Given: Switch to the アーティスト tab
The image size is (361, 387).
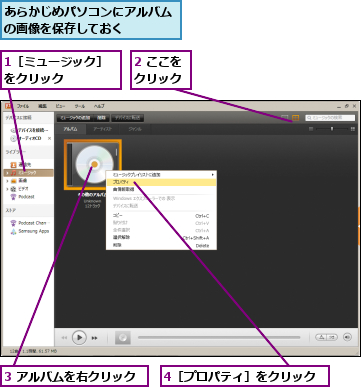Looking at the screenshot, I should pyautogui.click(x=102, y=129).
